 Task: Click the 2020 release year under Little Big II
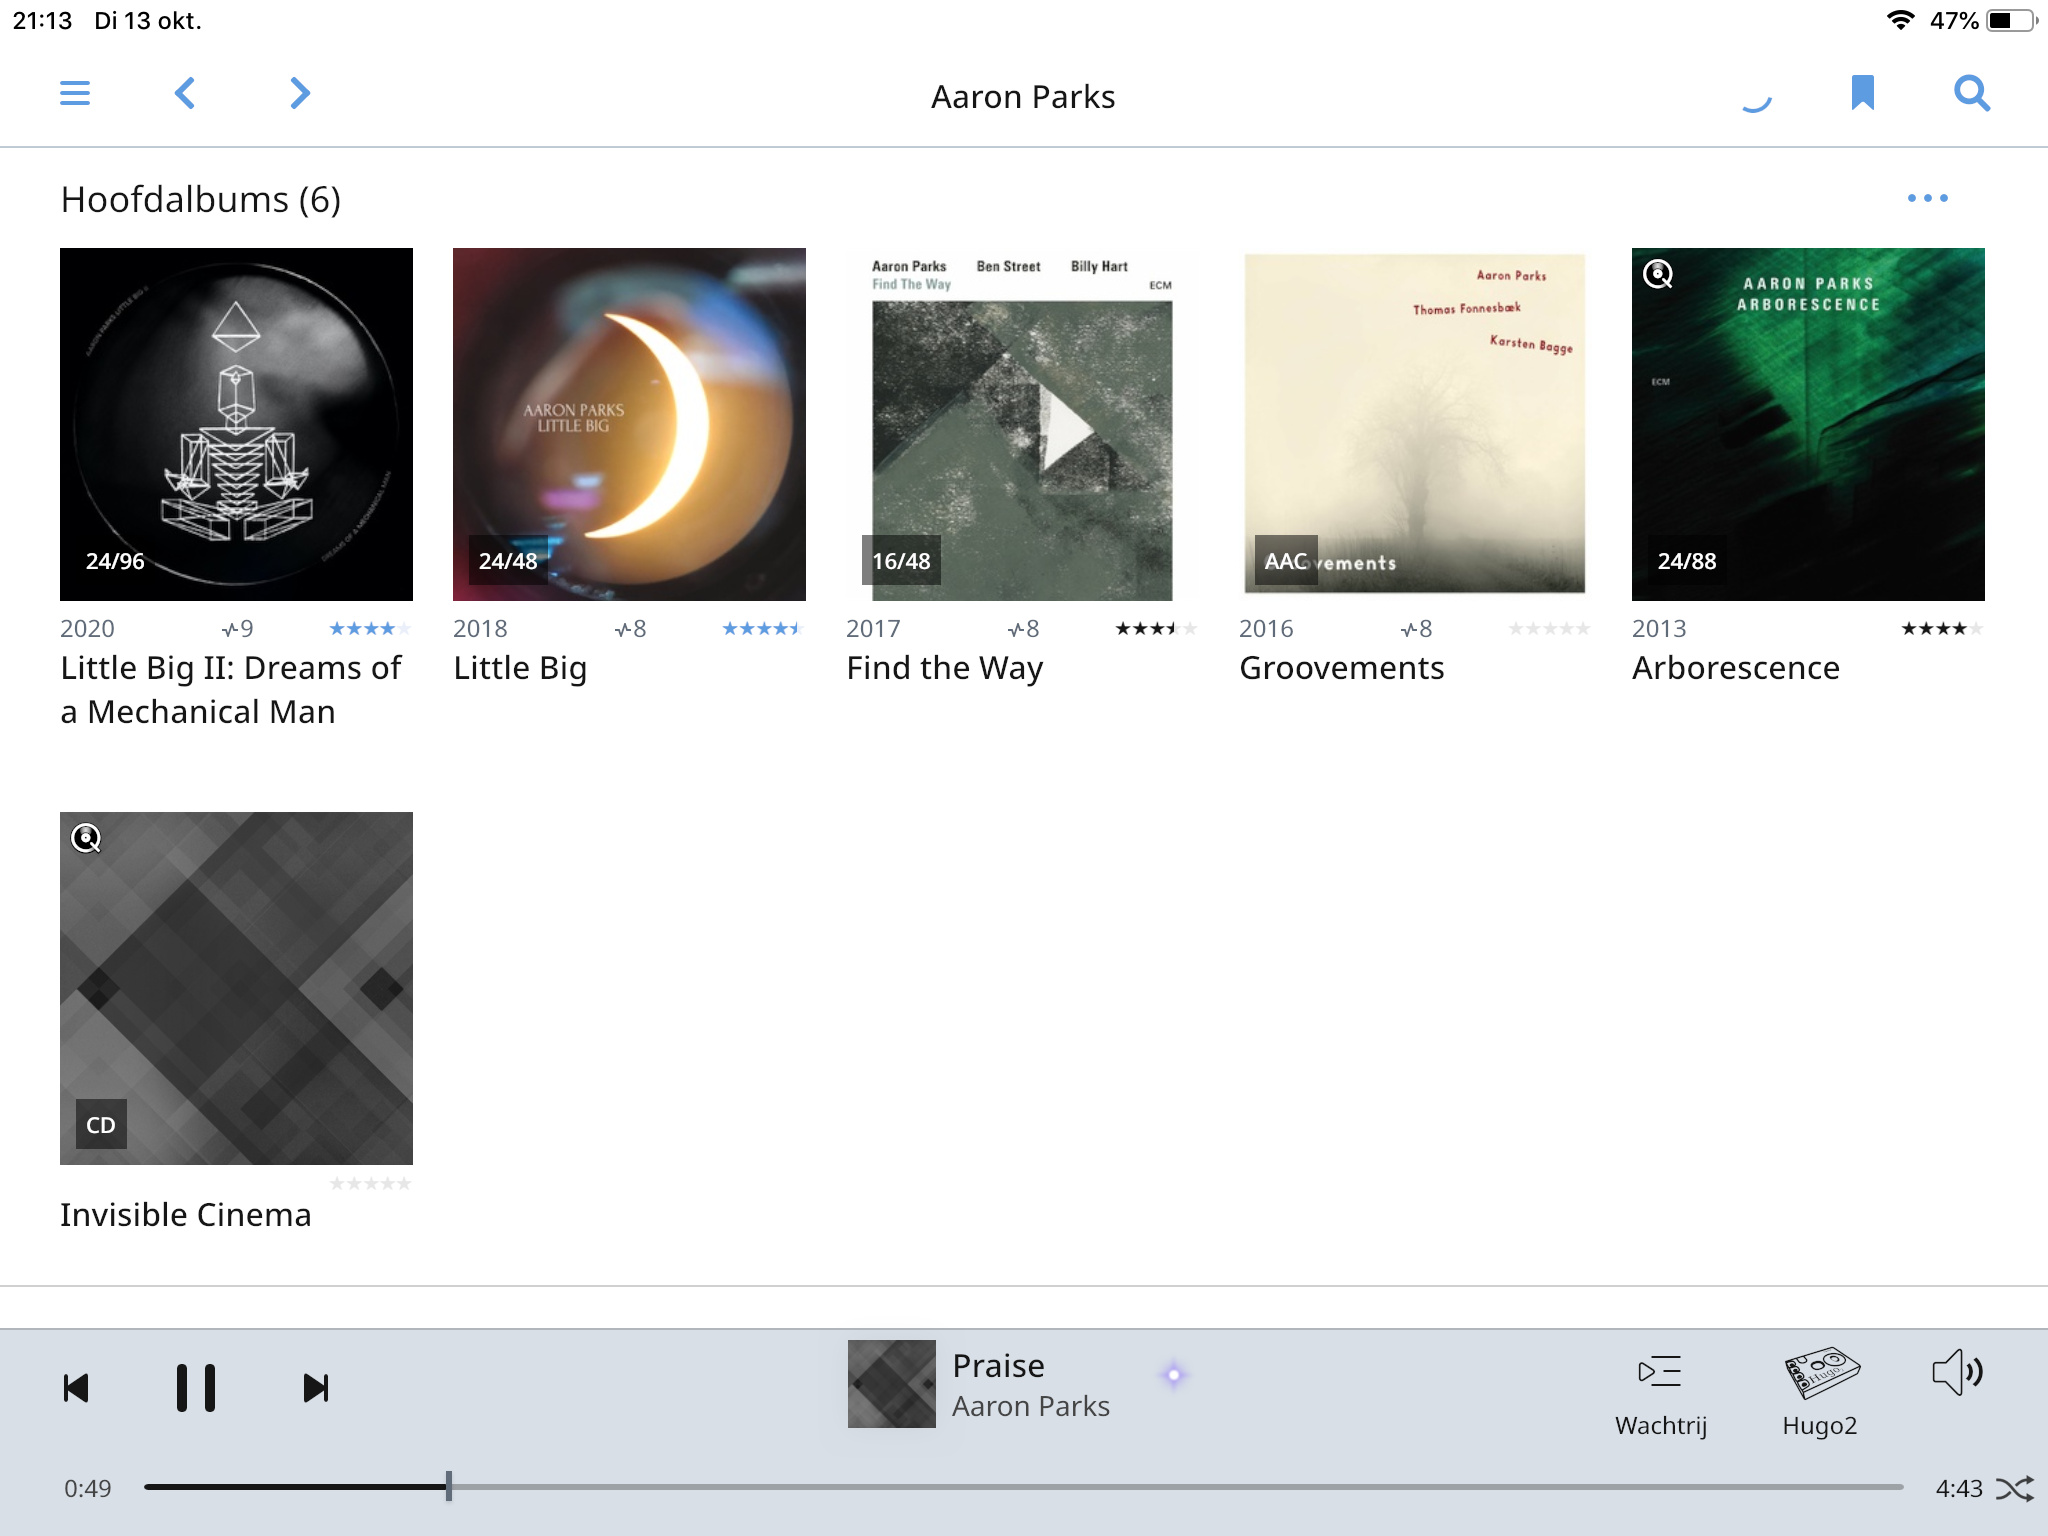point(87,628)
